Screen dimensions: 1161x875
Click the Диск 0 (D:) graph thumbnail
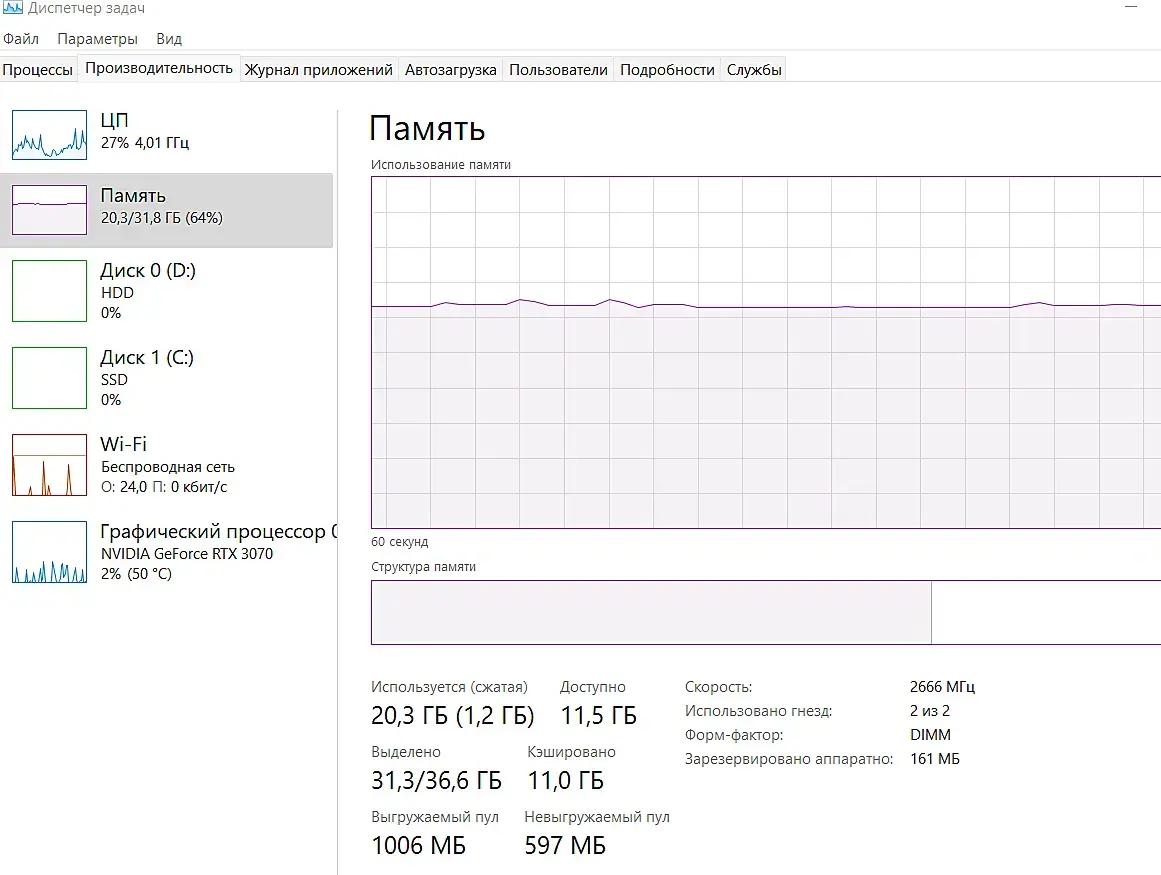pyautogui.click(x=49, y=291)
